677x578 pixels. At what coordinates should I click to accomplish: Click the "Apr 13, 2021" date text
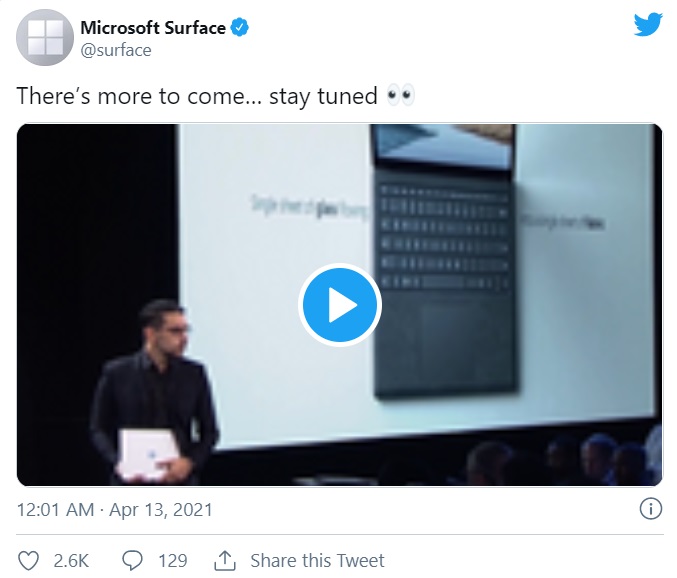point(163,509)
